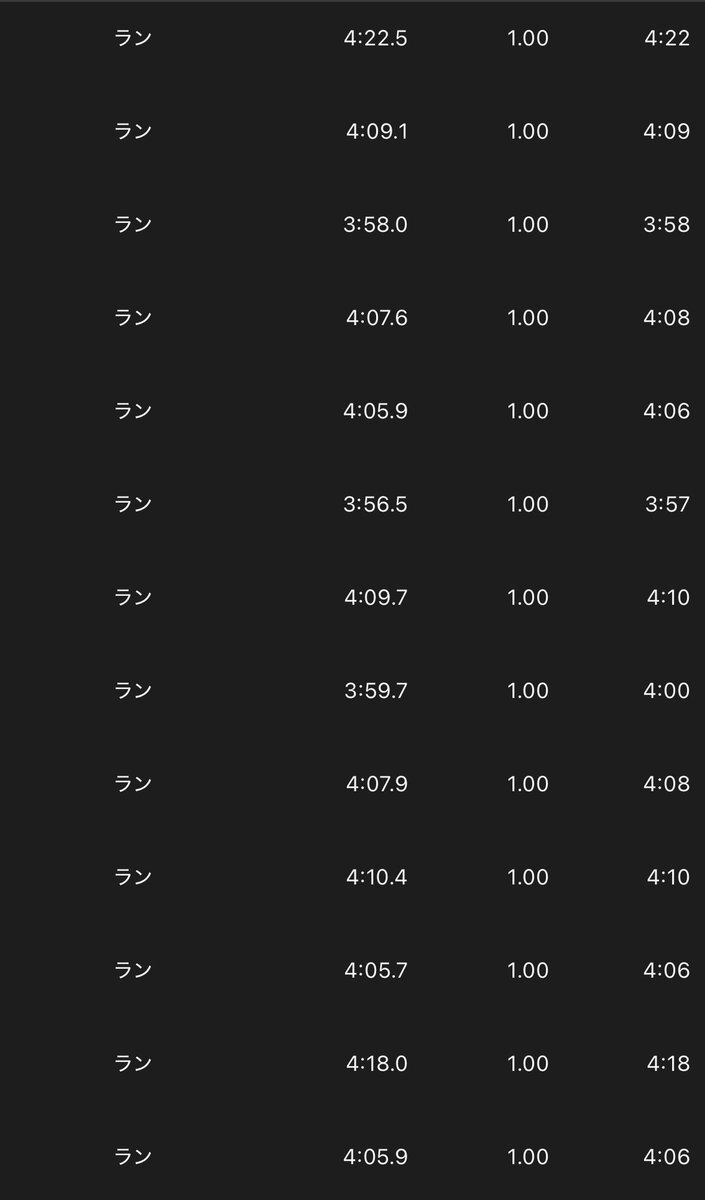Click distance 1.00 in 3:58.0 row
Viewport: 705px width, 1200px height.
pyautogui.click(x=528, y=224)
